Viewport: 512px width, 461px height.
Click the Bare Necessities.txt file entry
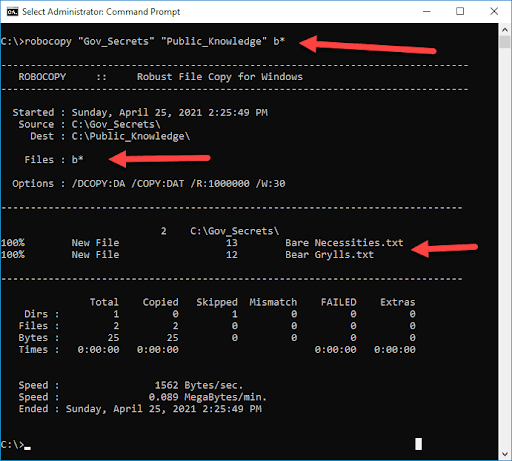pos(344,243)
